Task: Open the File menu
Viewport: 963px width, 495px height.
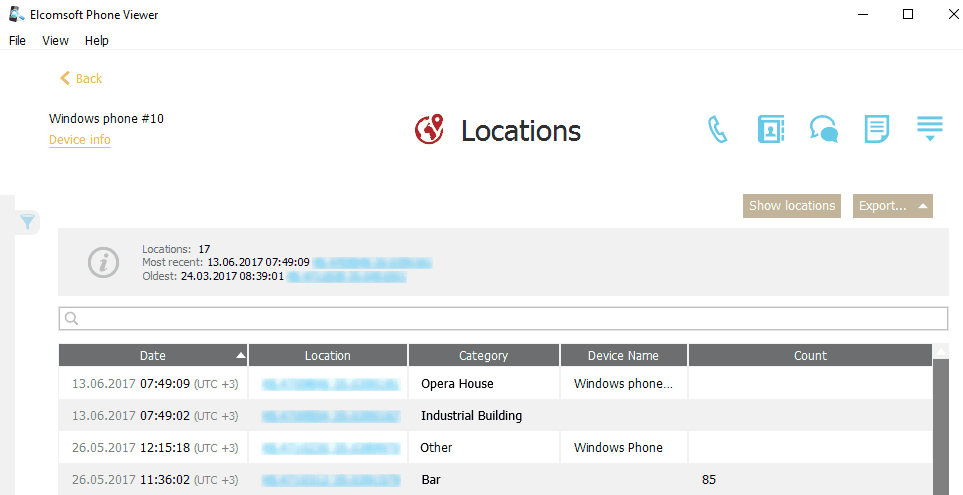Action: [x=17, y=41]
